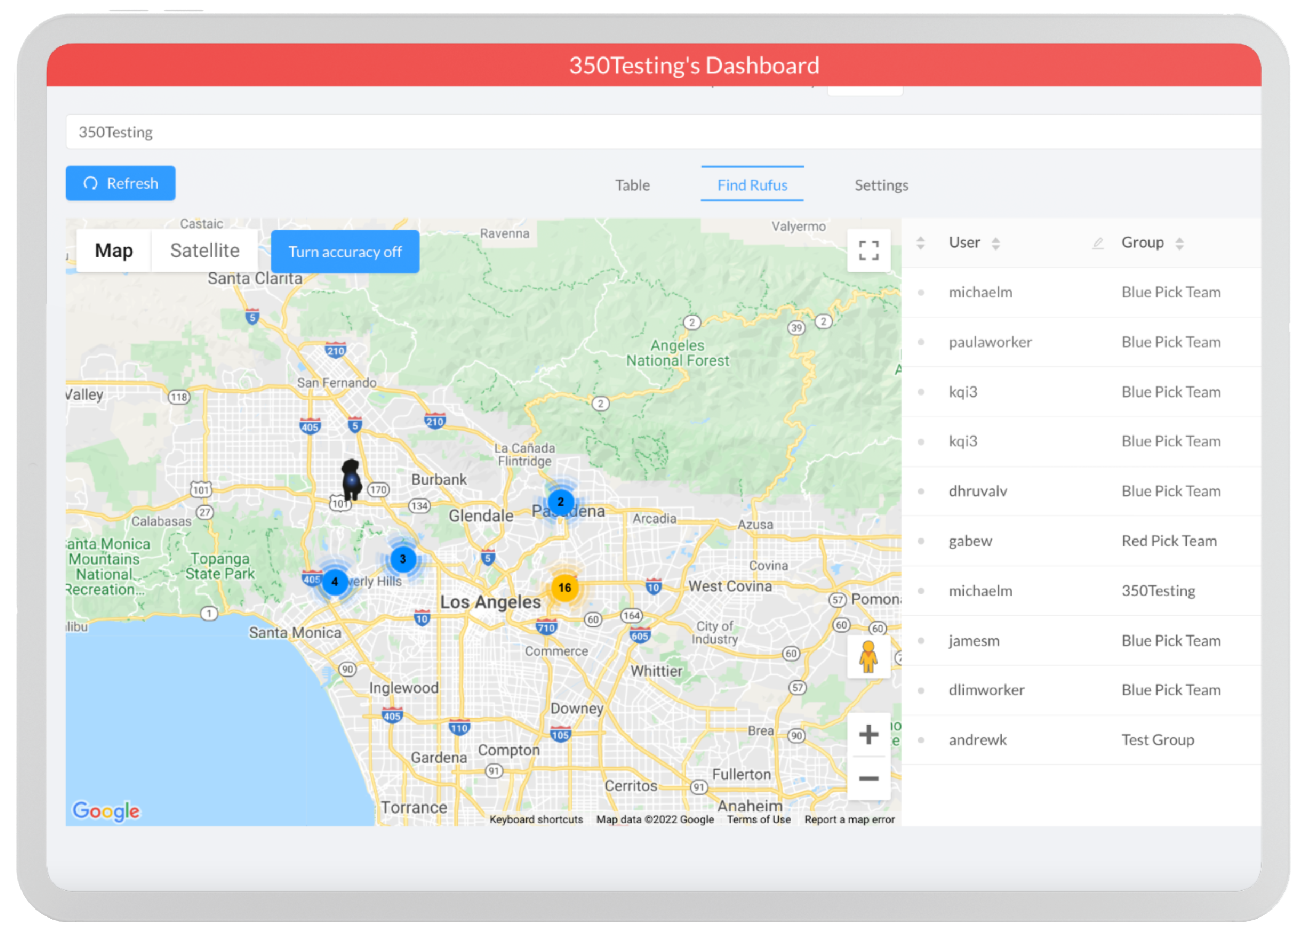Click the Google logo on the map
The width and height of the screenshot is (1306, 940).
[x=104, y=811]
